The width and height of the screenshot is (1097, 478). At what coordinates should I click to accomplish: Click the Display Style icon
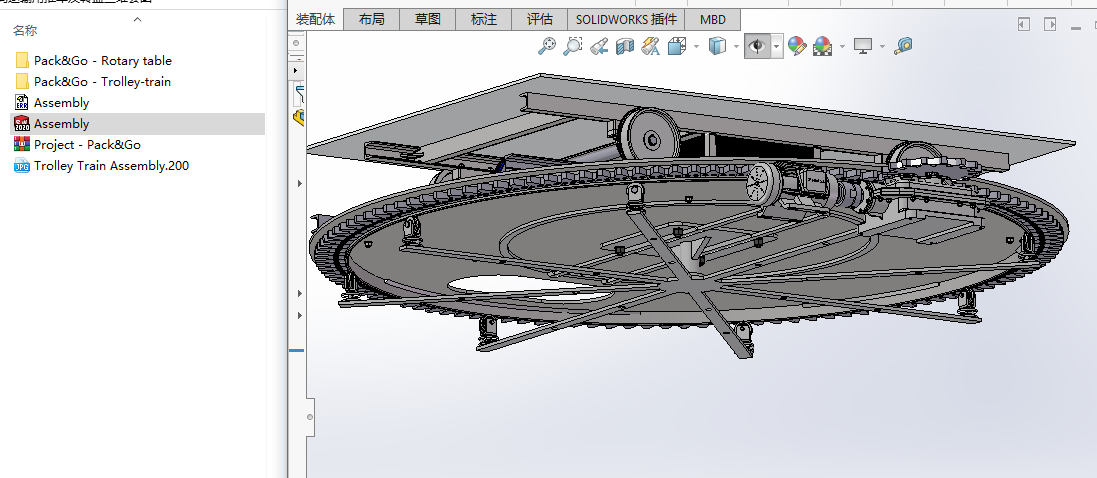(717, 46)
